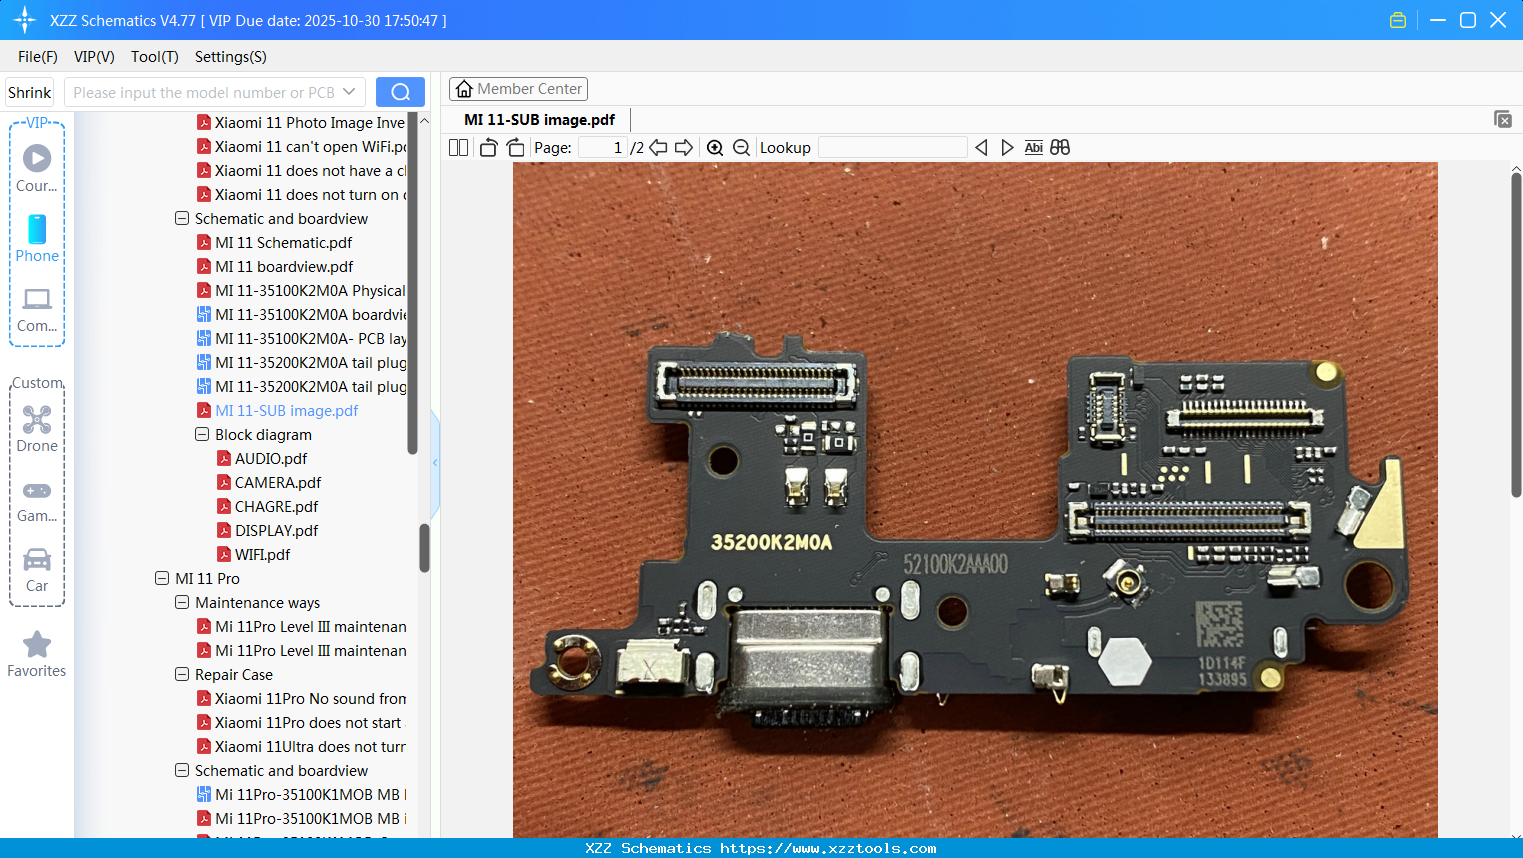Open the model number dropdown list
The width and height of the screenshot is (1523, 858).
point(351,91)
